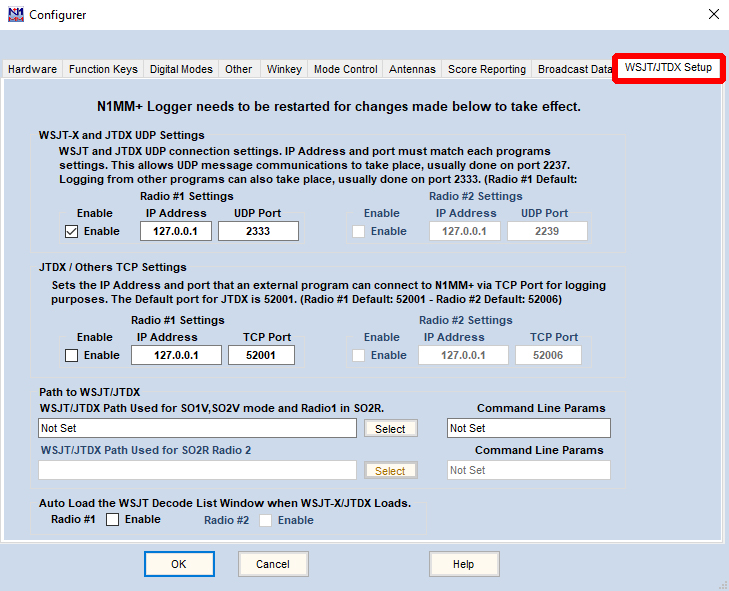Click the SO2R Radio 2 path field
Screen dimensions: 729x591
[197, 470]
